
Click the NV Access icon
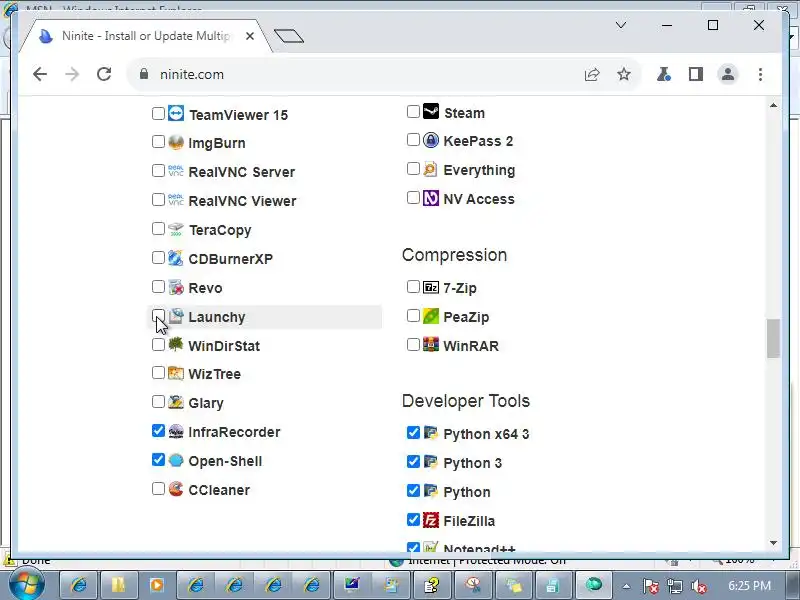431,198
